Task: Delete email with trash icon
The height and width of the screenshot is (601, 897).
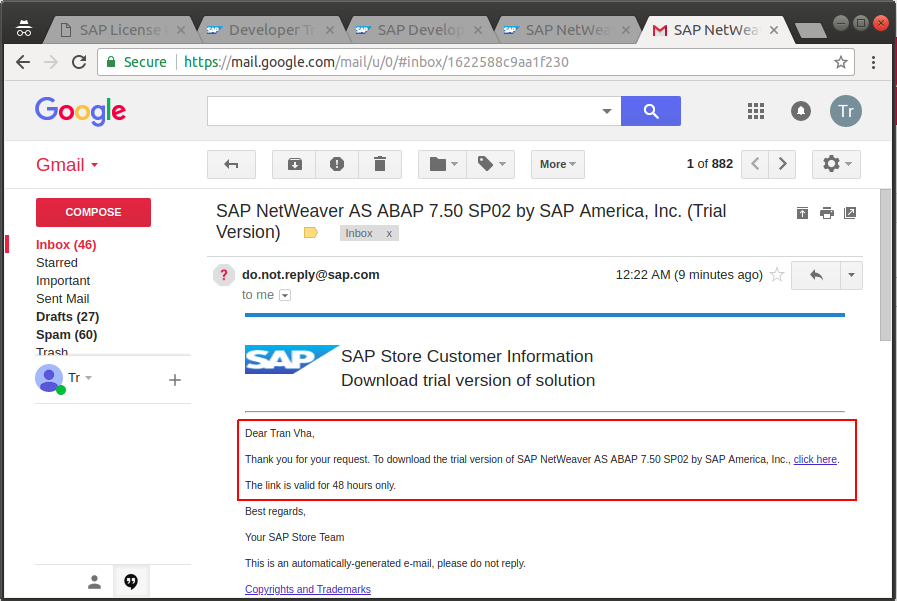Action: tap(380, 165)
